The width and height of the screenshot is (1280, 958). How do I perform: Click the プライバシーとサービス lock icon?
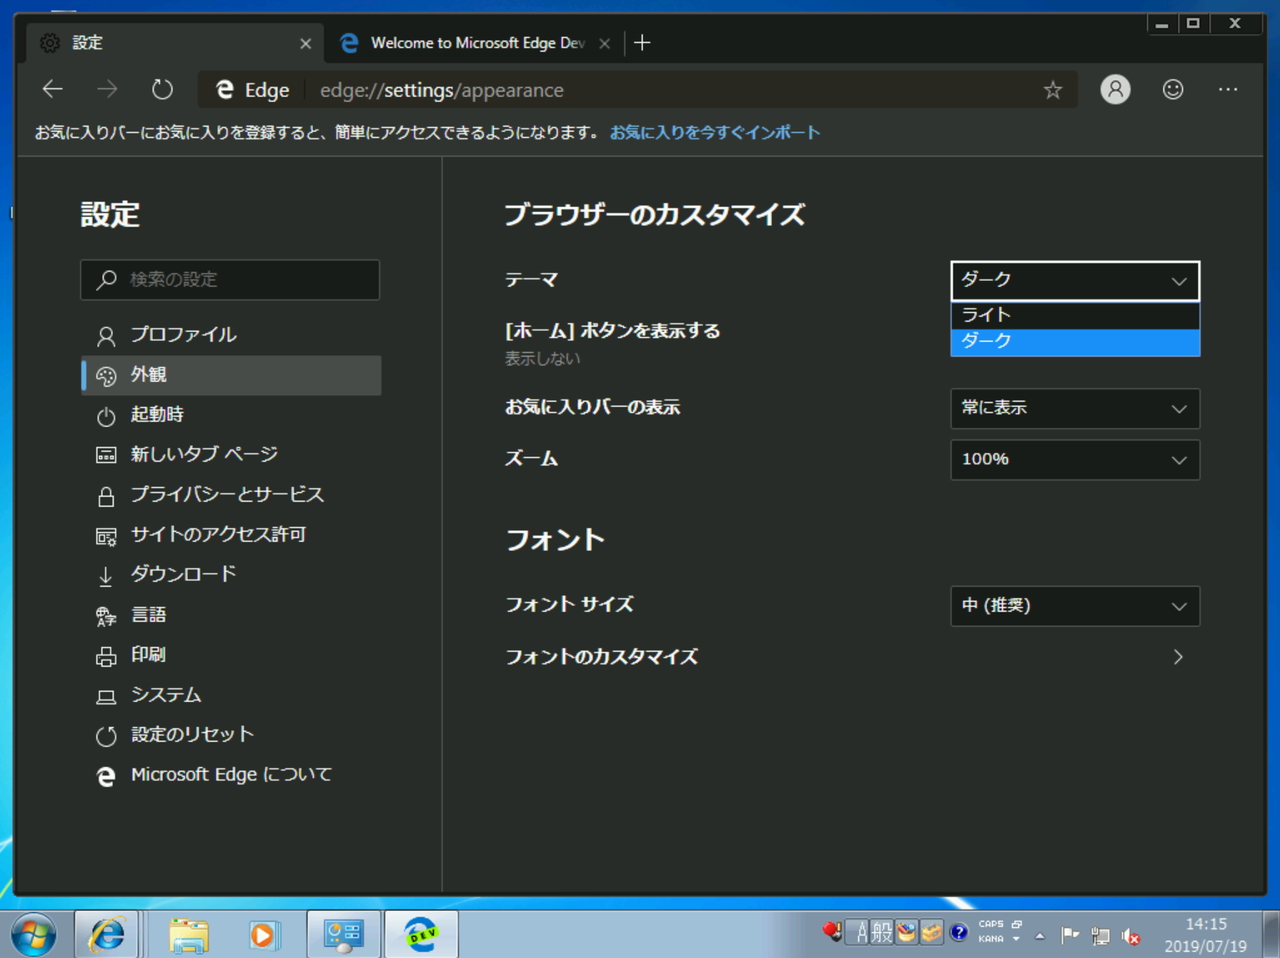click(x=106, y=495)
